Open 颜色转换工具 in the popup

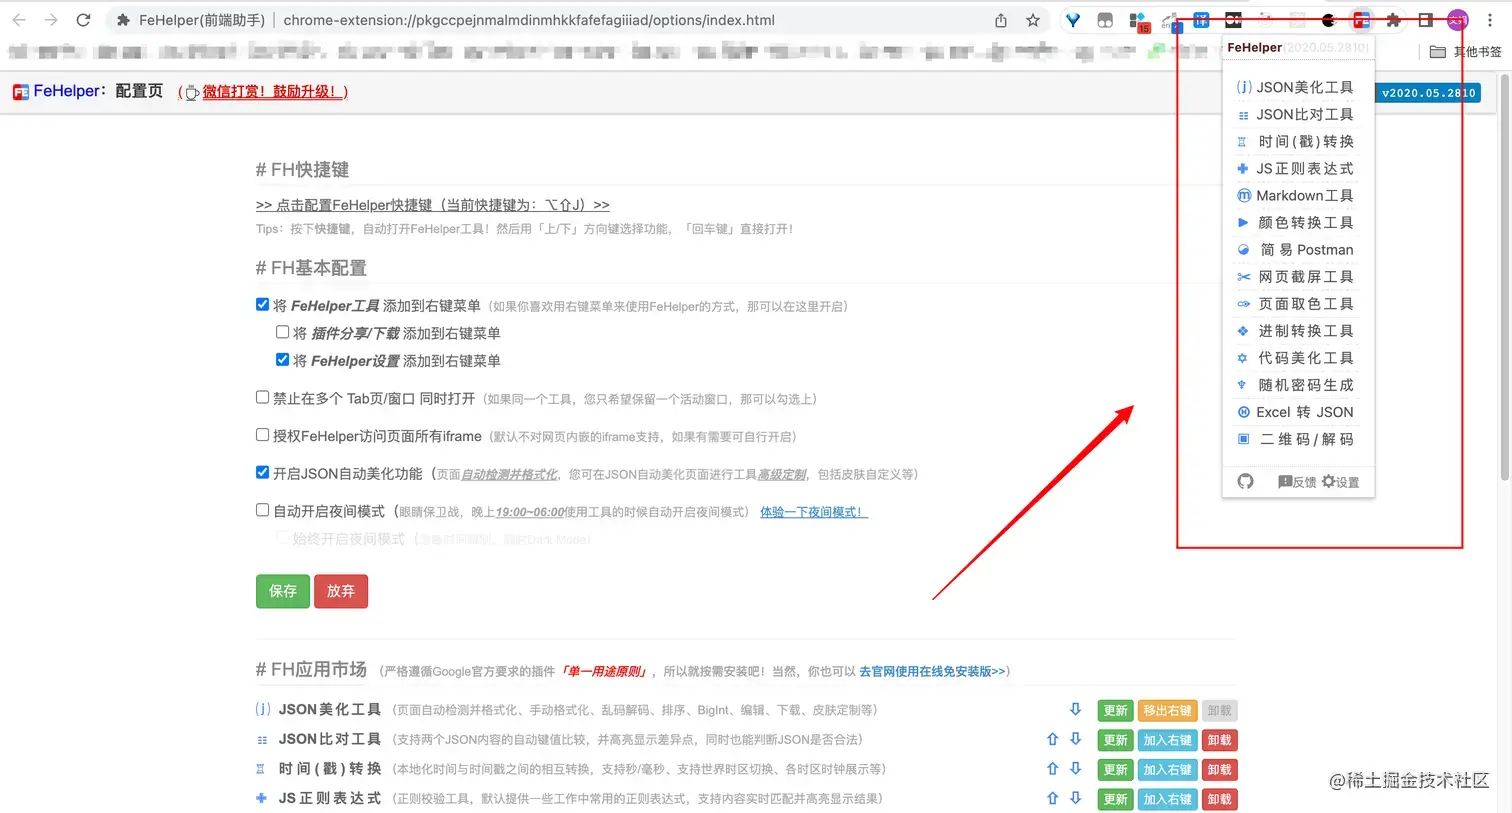coord(1296,222)
